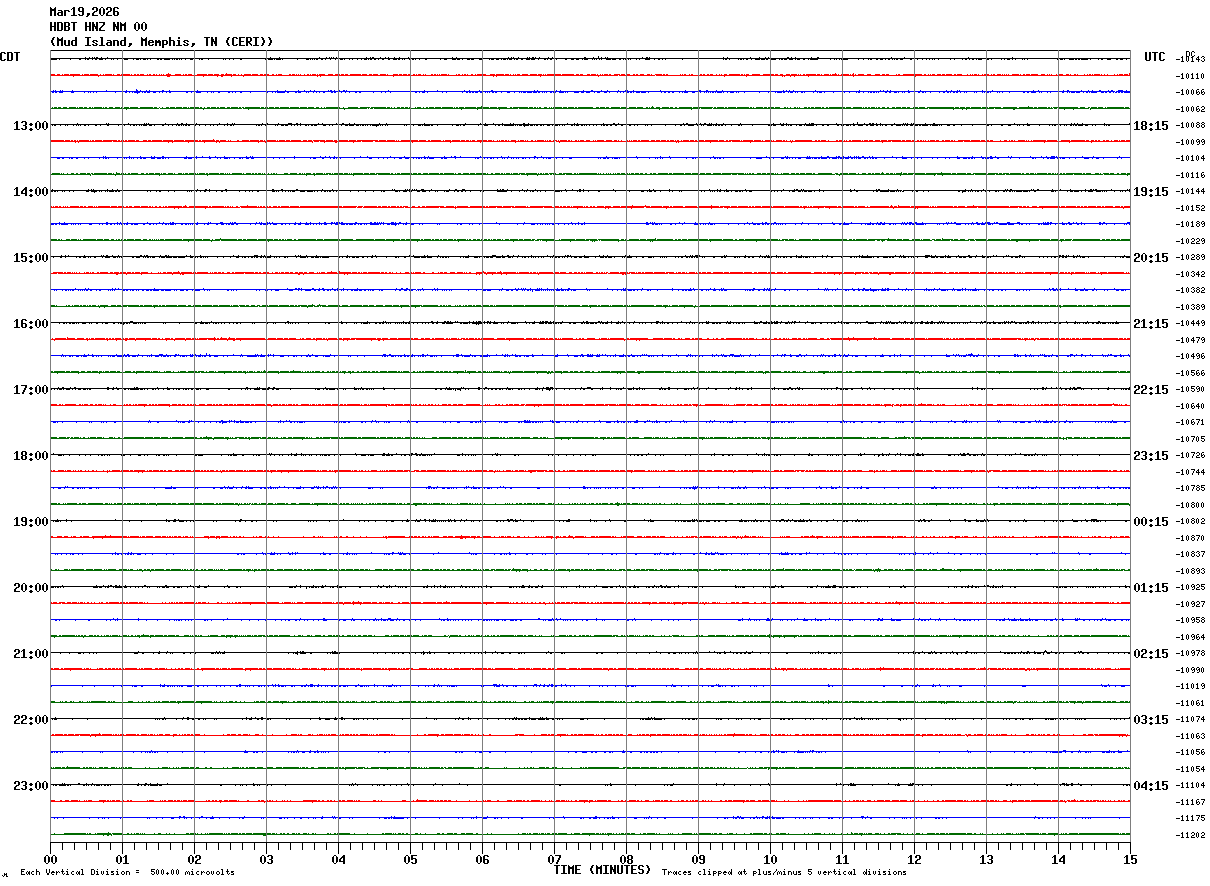Select the 16:00 CDT row label
1210x886 pixels.
click(x=30, y=324)
